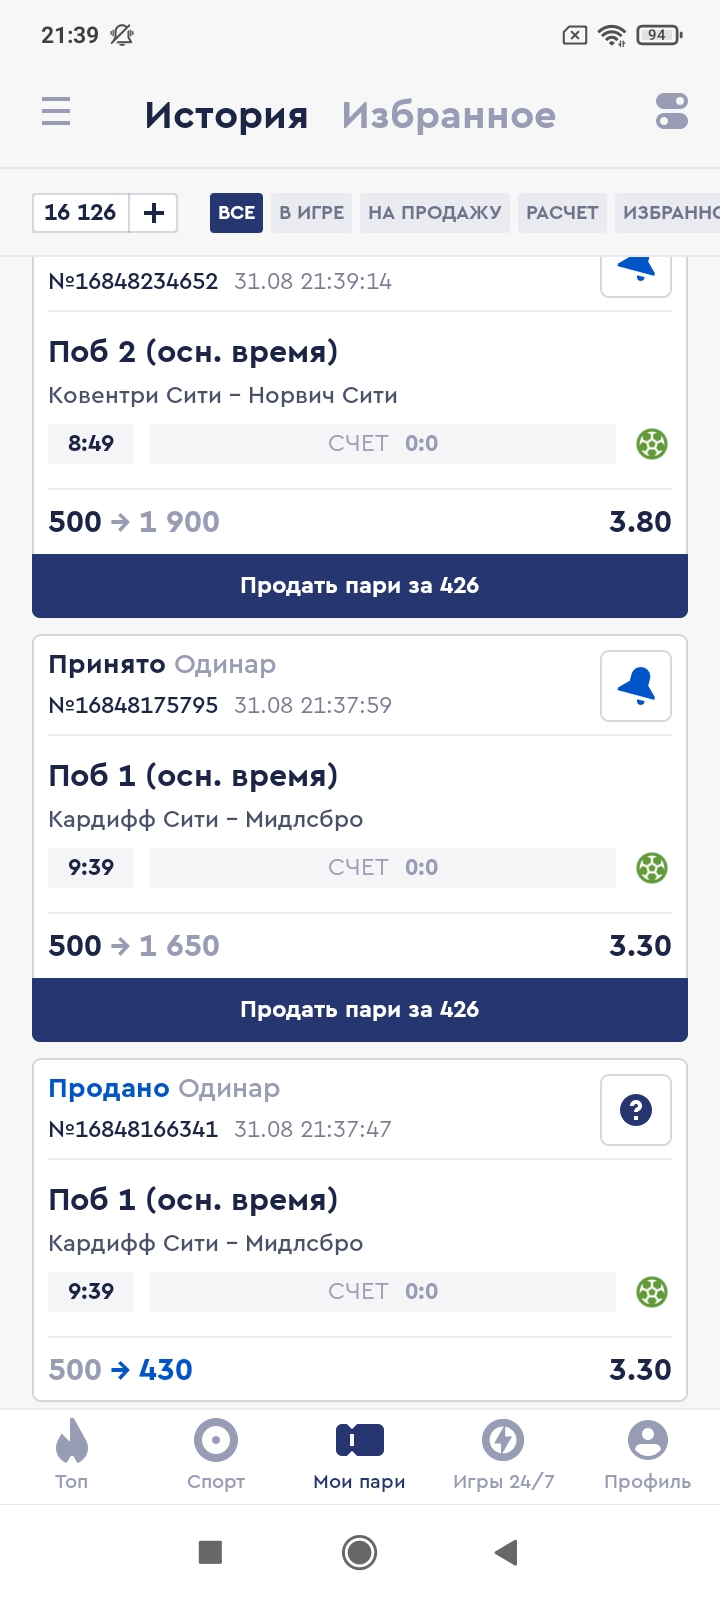Go to the Спорт section
This screenshot has width=720, height=1600.
click(x=216, y=1454)
